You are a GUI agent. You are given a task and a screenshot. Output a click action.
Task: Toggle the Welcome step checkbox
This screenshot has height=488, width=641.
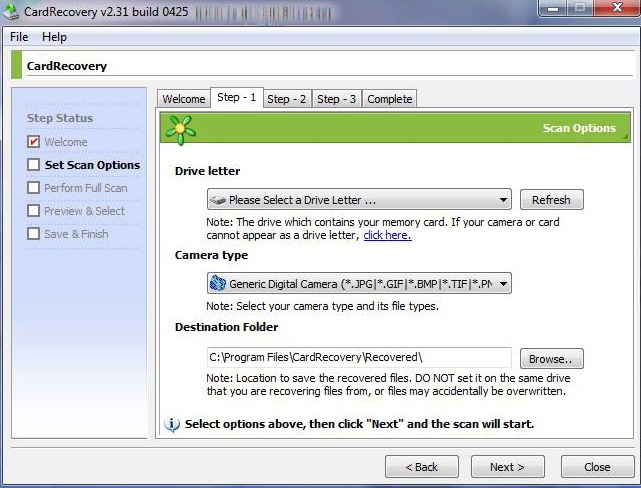tap(34, 142)
